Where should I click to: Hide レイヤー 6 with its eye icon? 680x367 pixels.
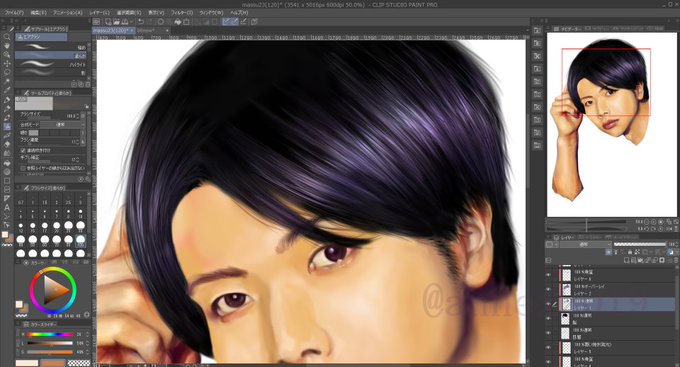548,275
